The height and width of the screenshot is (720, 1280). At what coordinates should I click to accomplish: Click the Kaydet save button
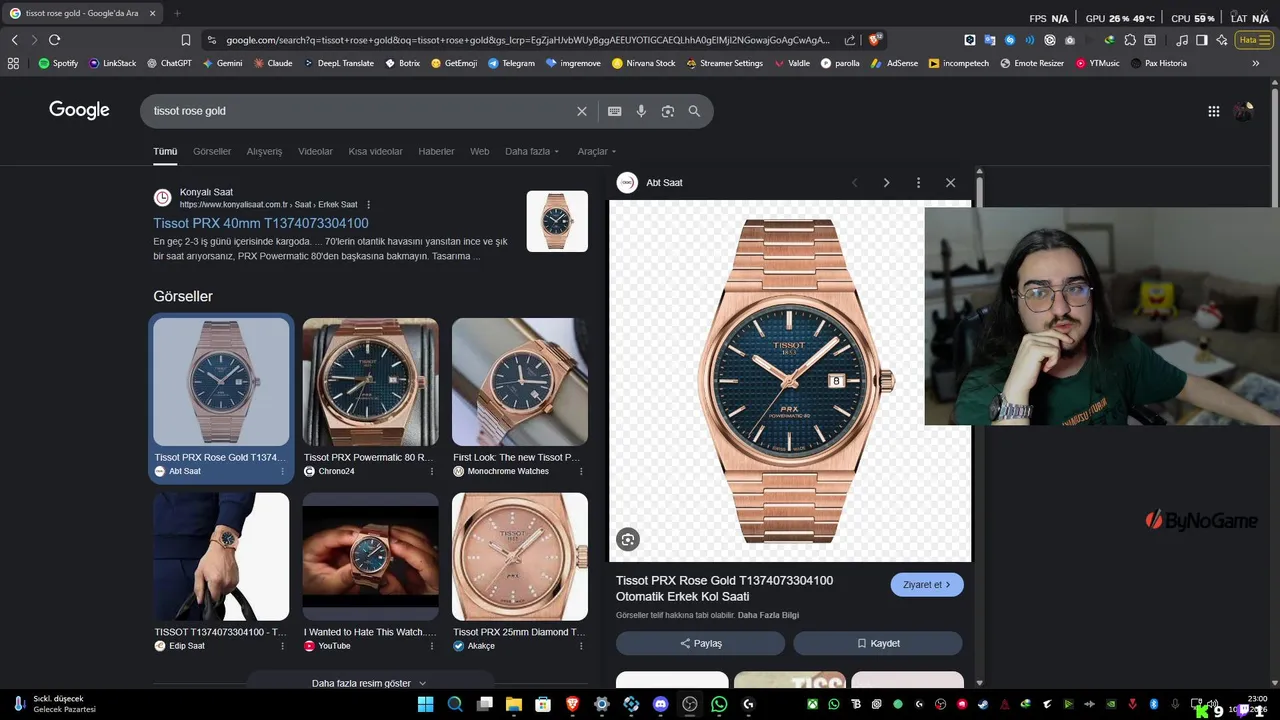[878, 643]
